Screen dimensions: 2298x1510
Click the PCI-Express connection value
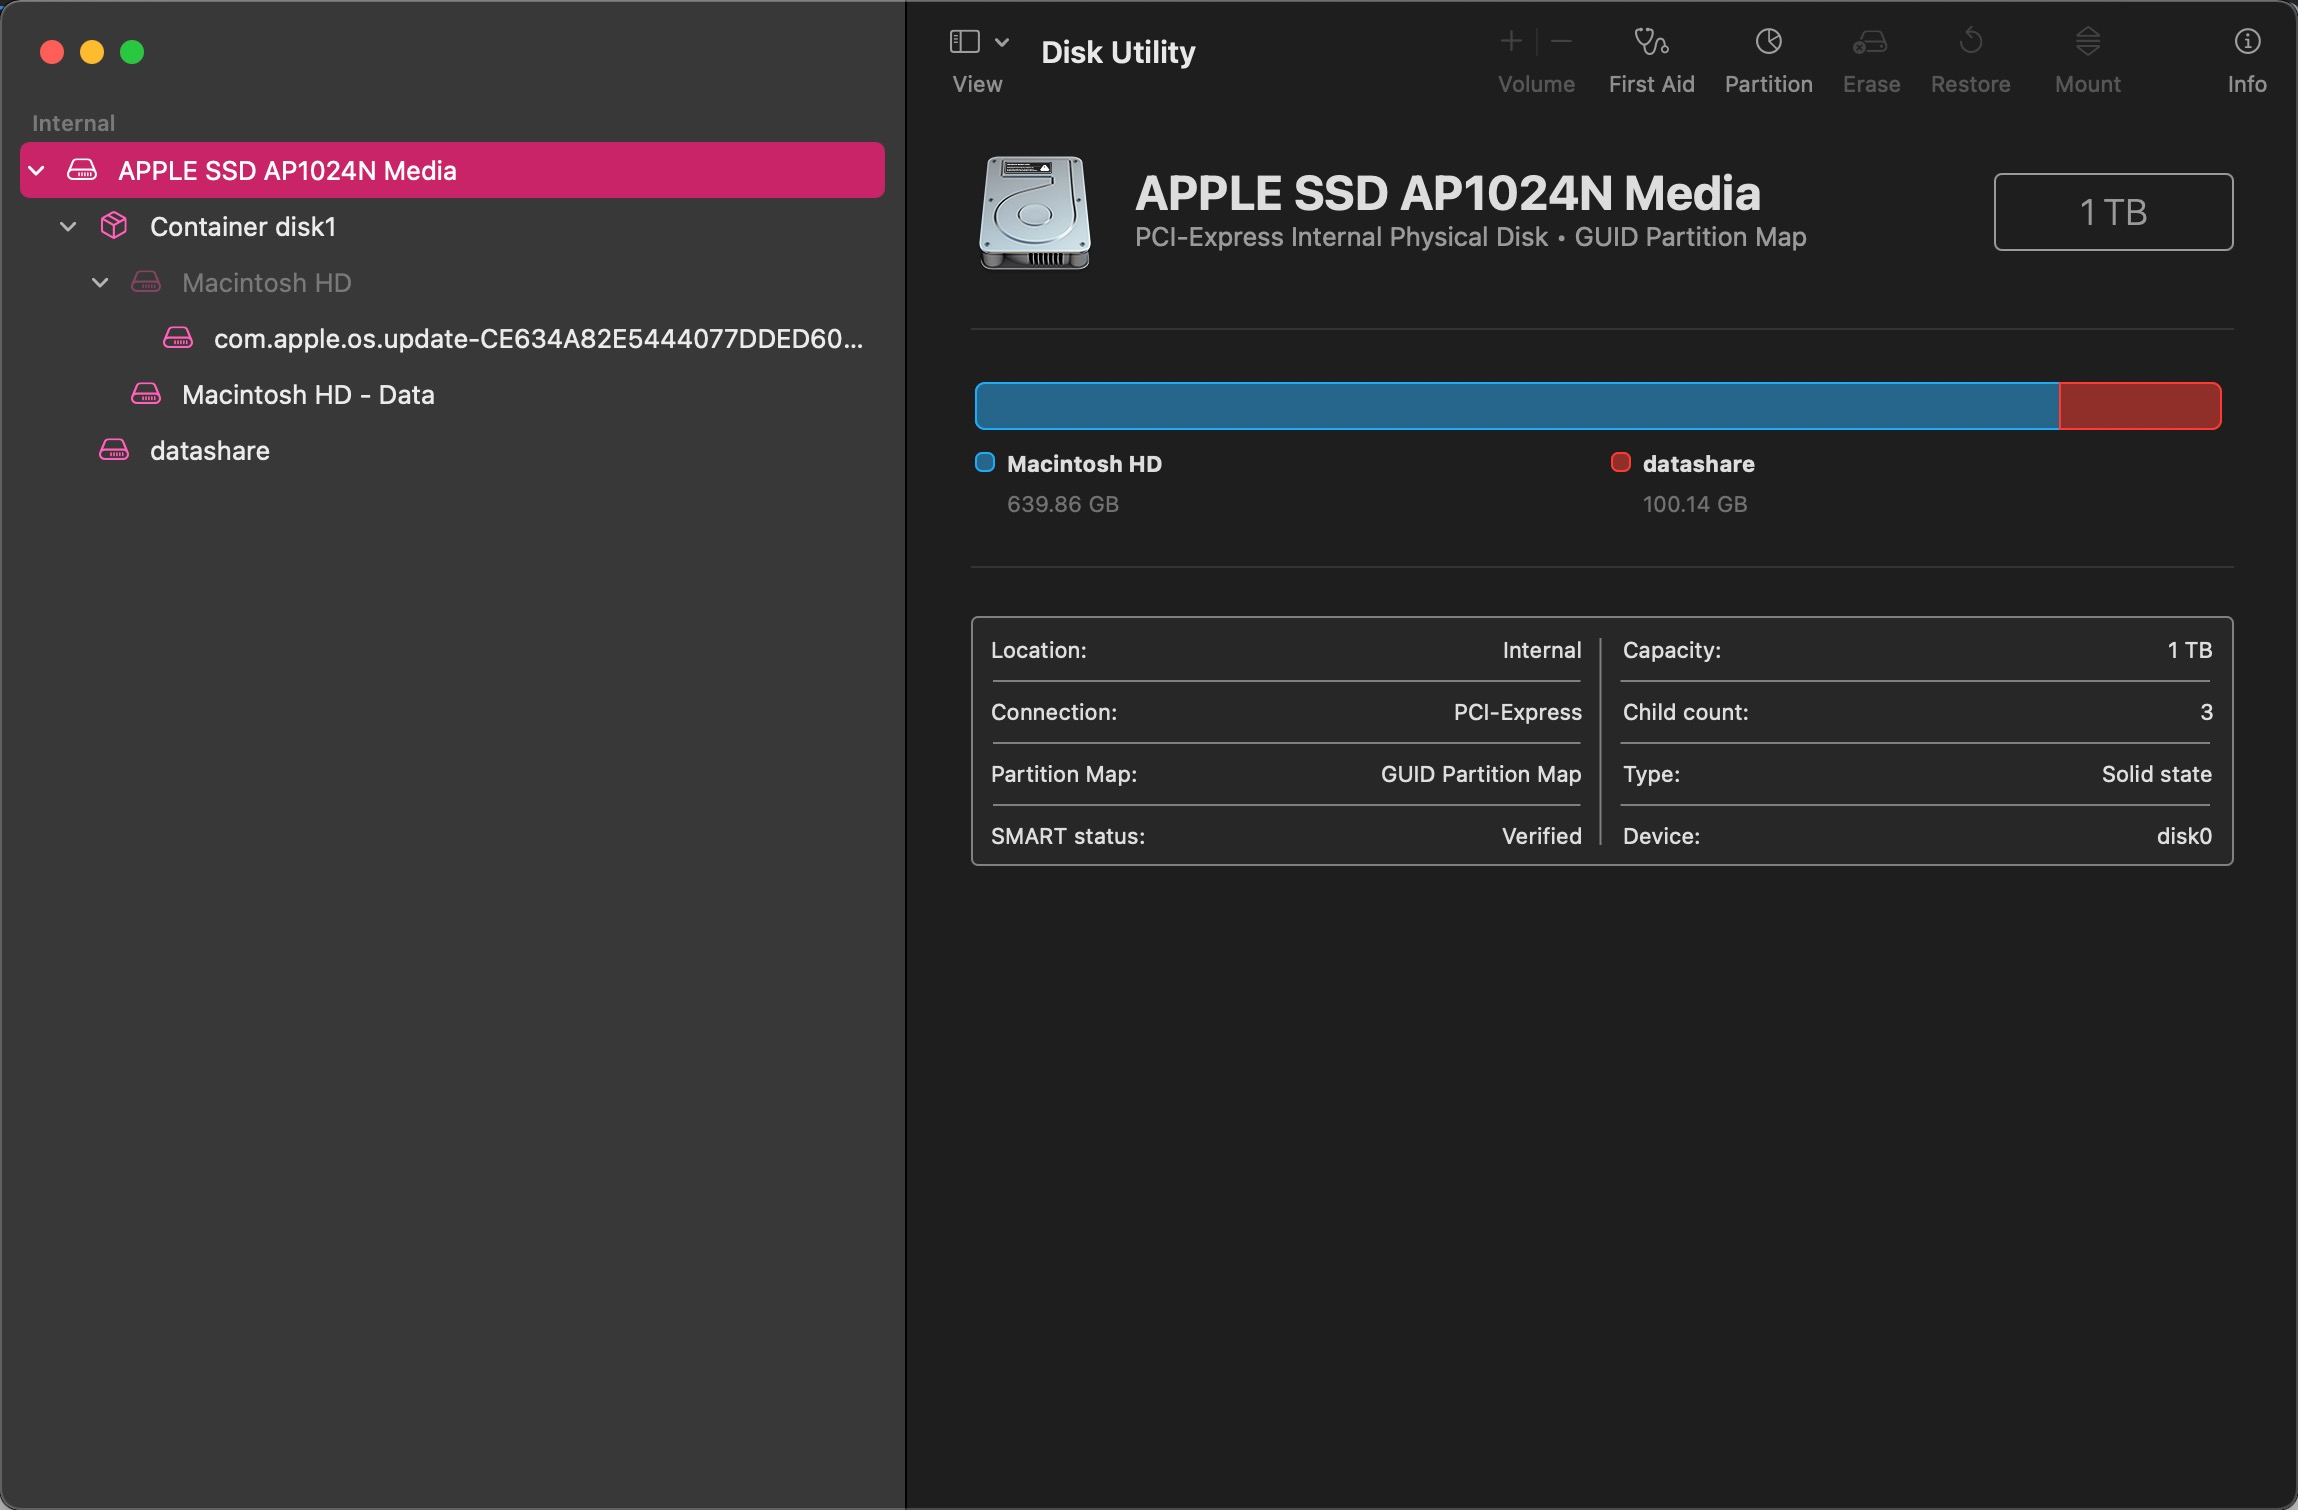[1517, 712]
